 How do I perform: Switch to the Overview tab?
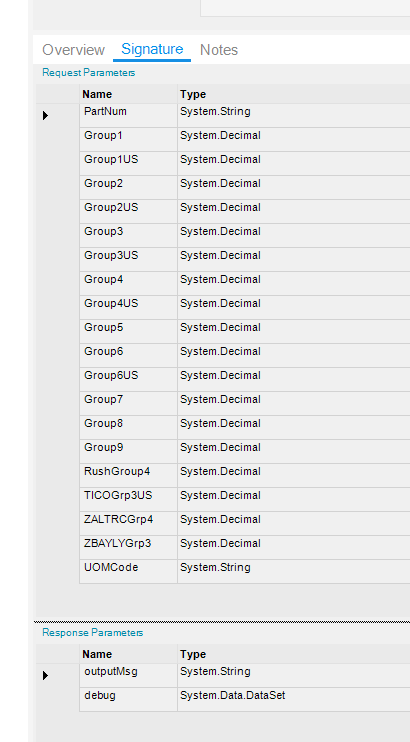coord(73,50)
